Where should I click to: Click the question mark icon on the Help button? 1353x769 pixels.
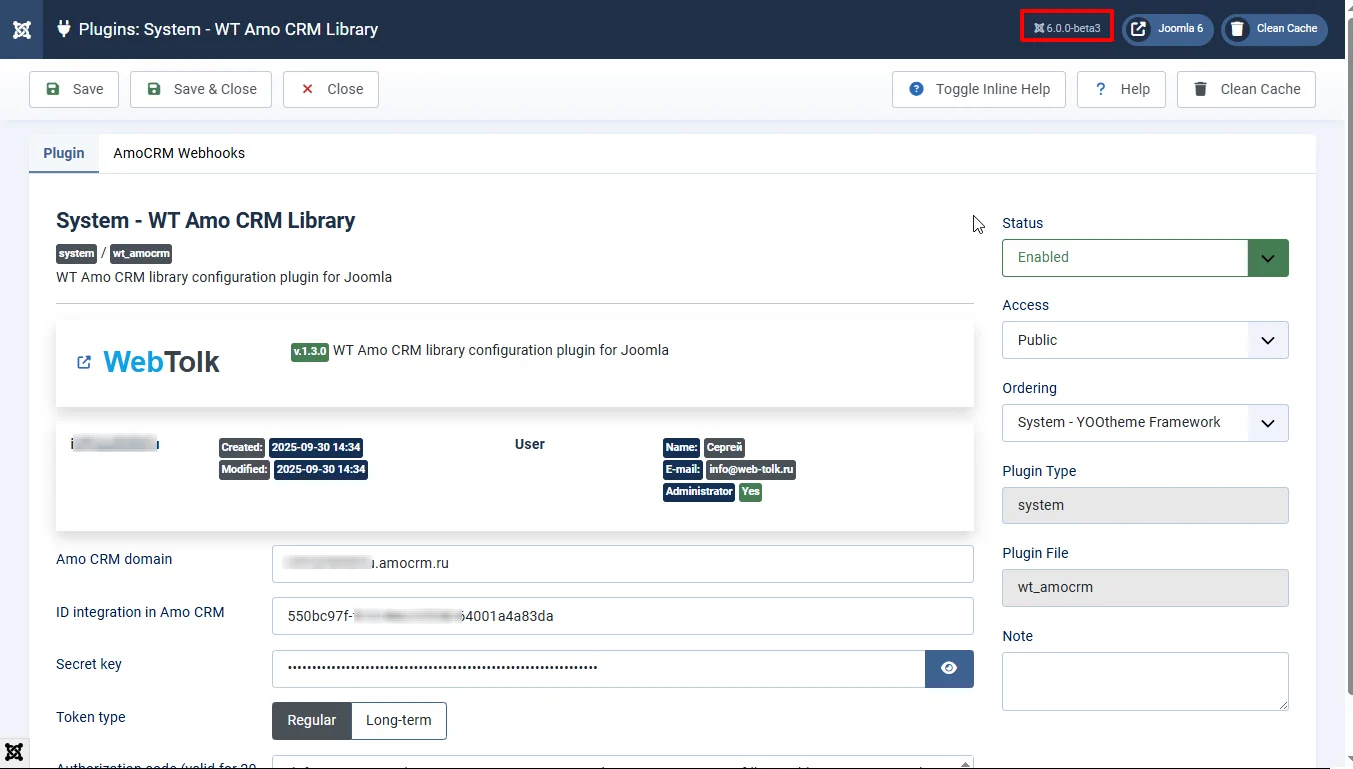coord(1098,89)
